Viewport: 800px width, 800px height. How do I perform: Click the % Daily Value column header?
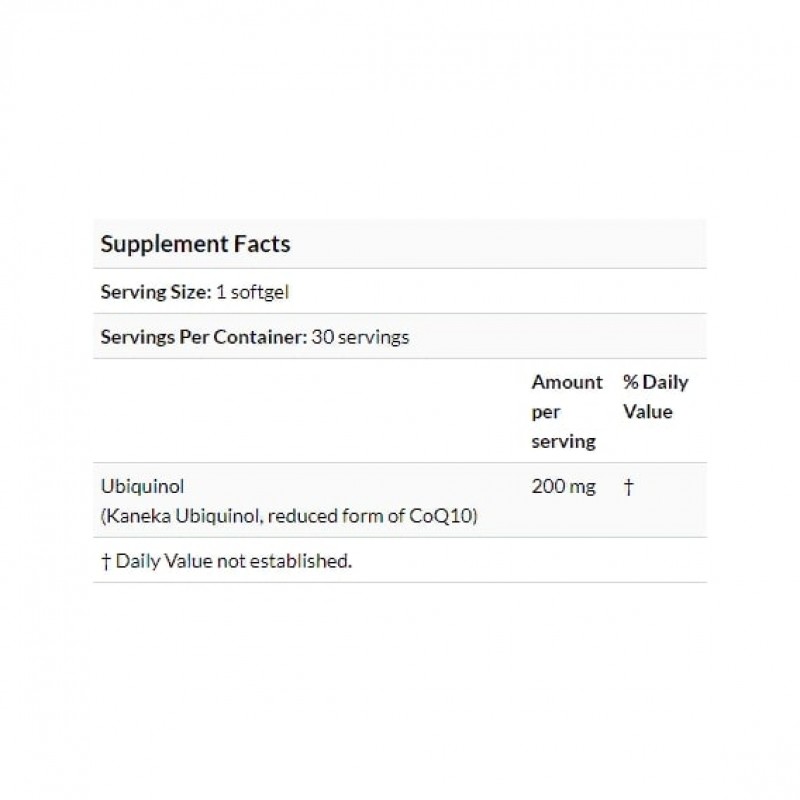[655, 396]
